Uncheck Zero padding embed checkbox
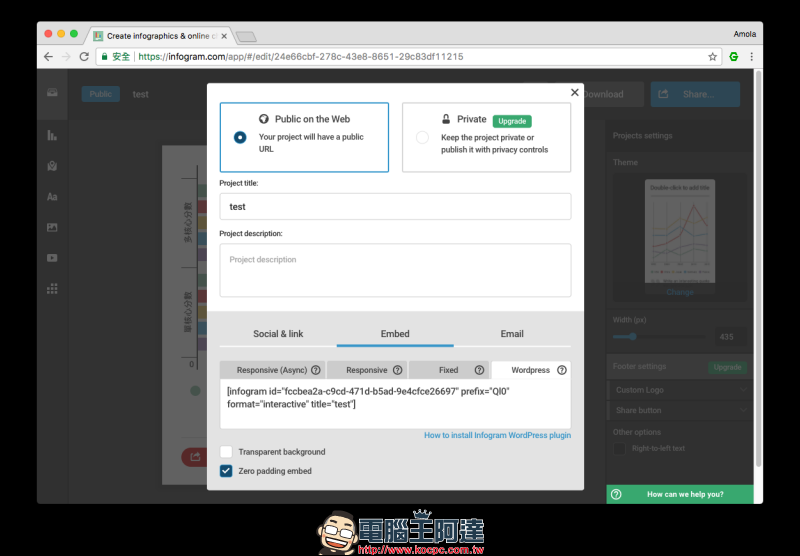The image size is (800, 556). (x=226, y=471)
